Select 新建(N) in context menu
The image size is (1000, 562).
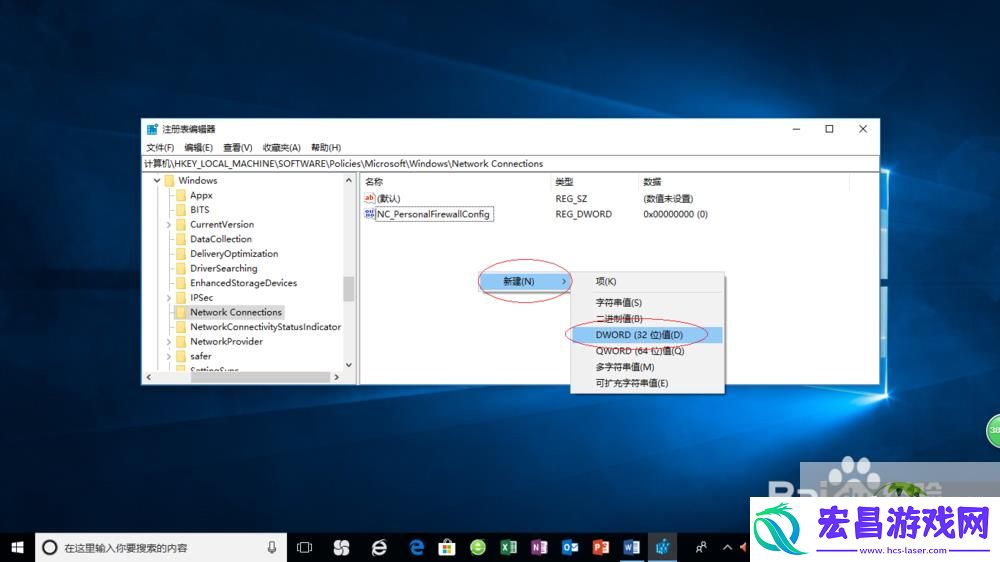pos(525,281)
